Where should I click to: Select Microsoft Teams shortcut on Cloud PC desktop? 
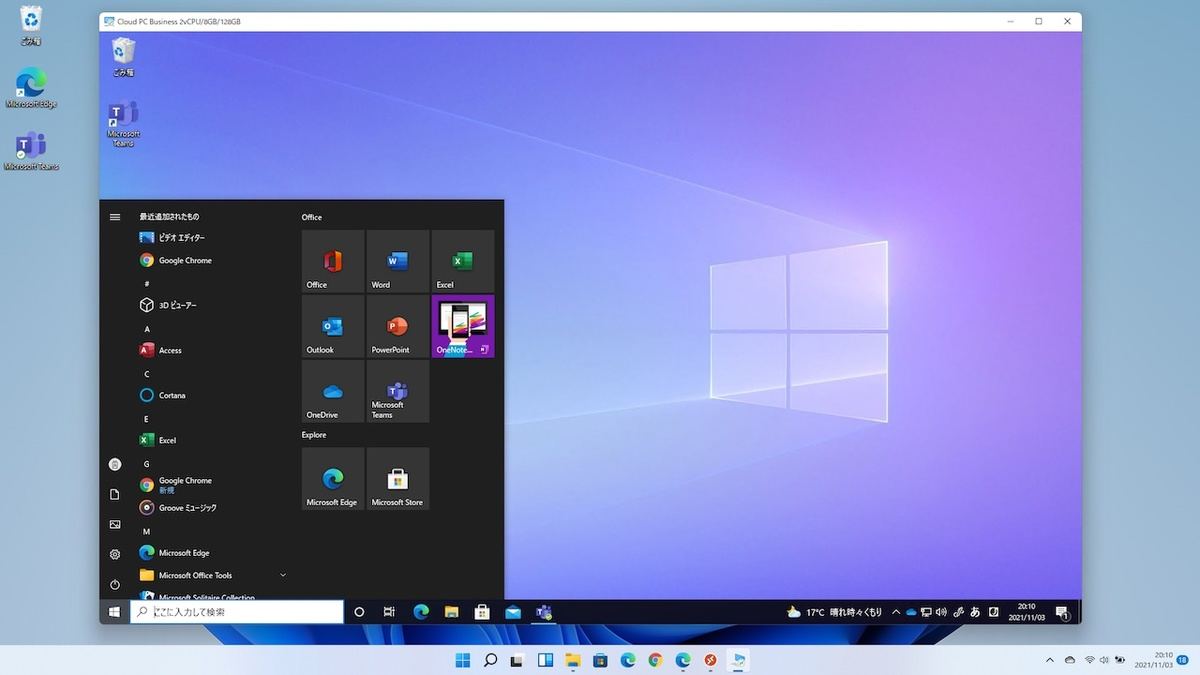pos(124,125)
